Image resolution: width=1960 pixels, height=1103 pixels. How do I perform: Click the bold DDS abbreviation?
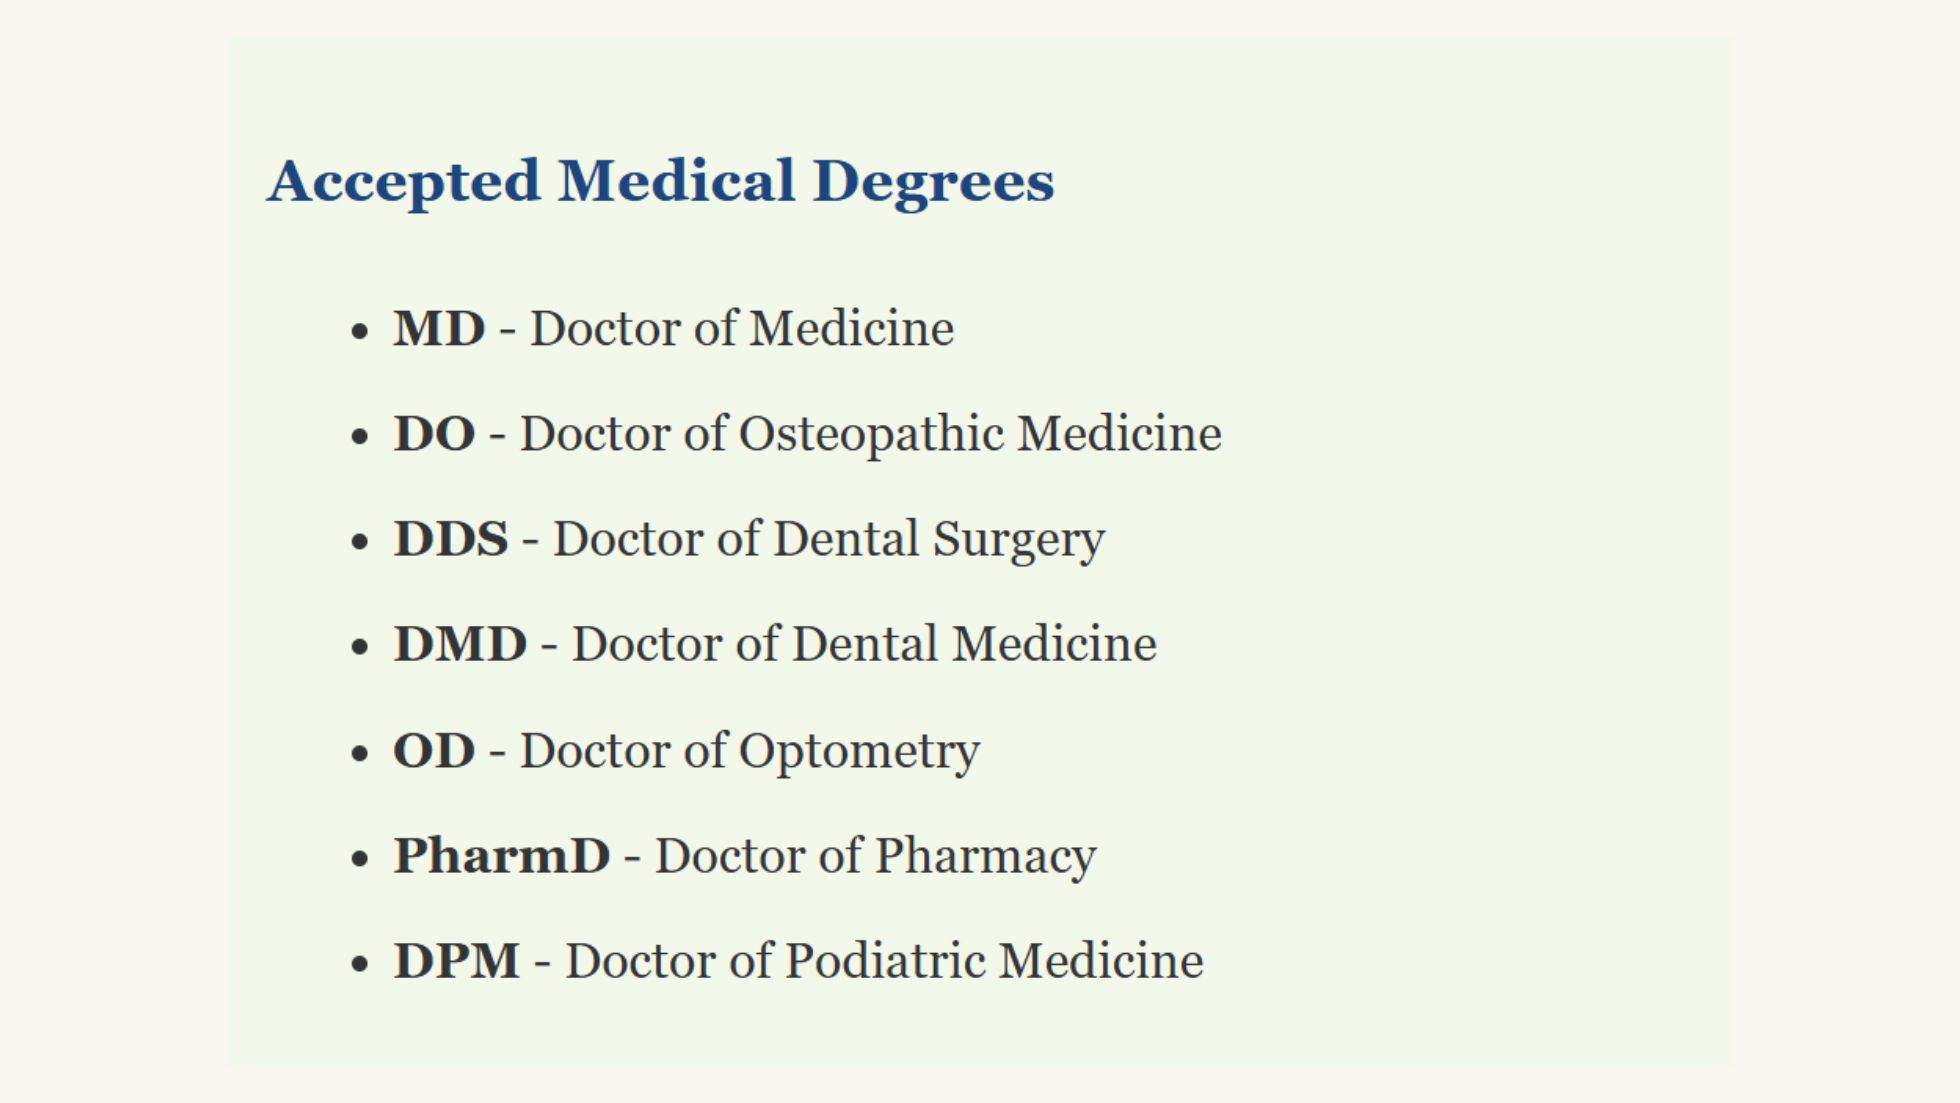450,539
